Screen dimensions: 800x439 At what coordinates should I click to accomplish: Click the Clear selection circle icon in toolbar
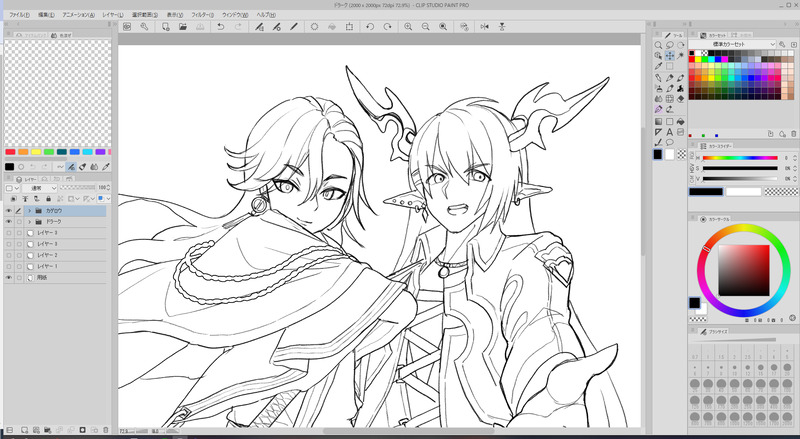pos(314,27)
